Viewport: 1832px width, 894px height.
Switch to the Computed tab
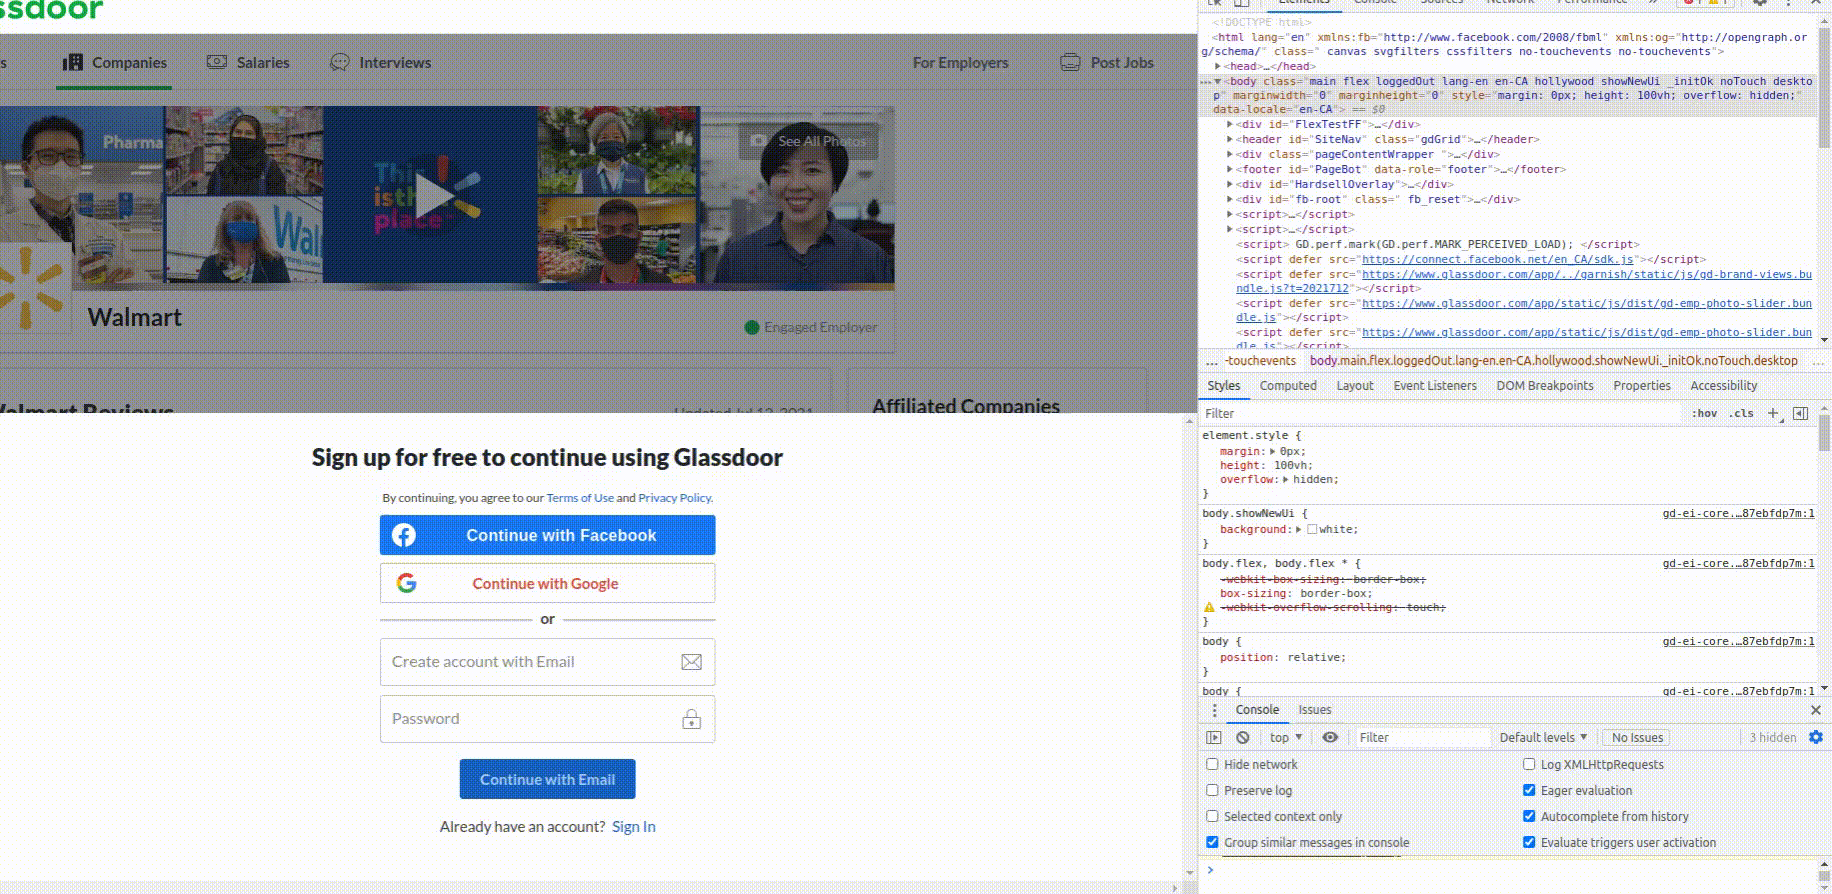(1288, 386)
